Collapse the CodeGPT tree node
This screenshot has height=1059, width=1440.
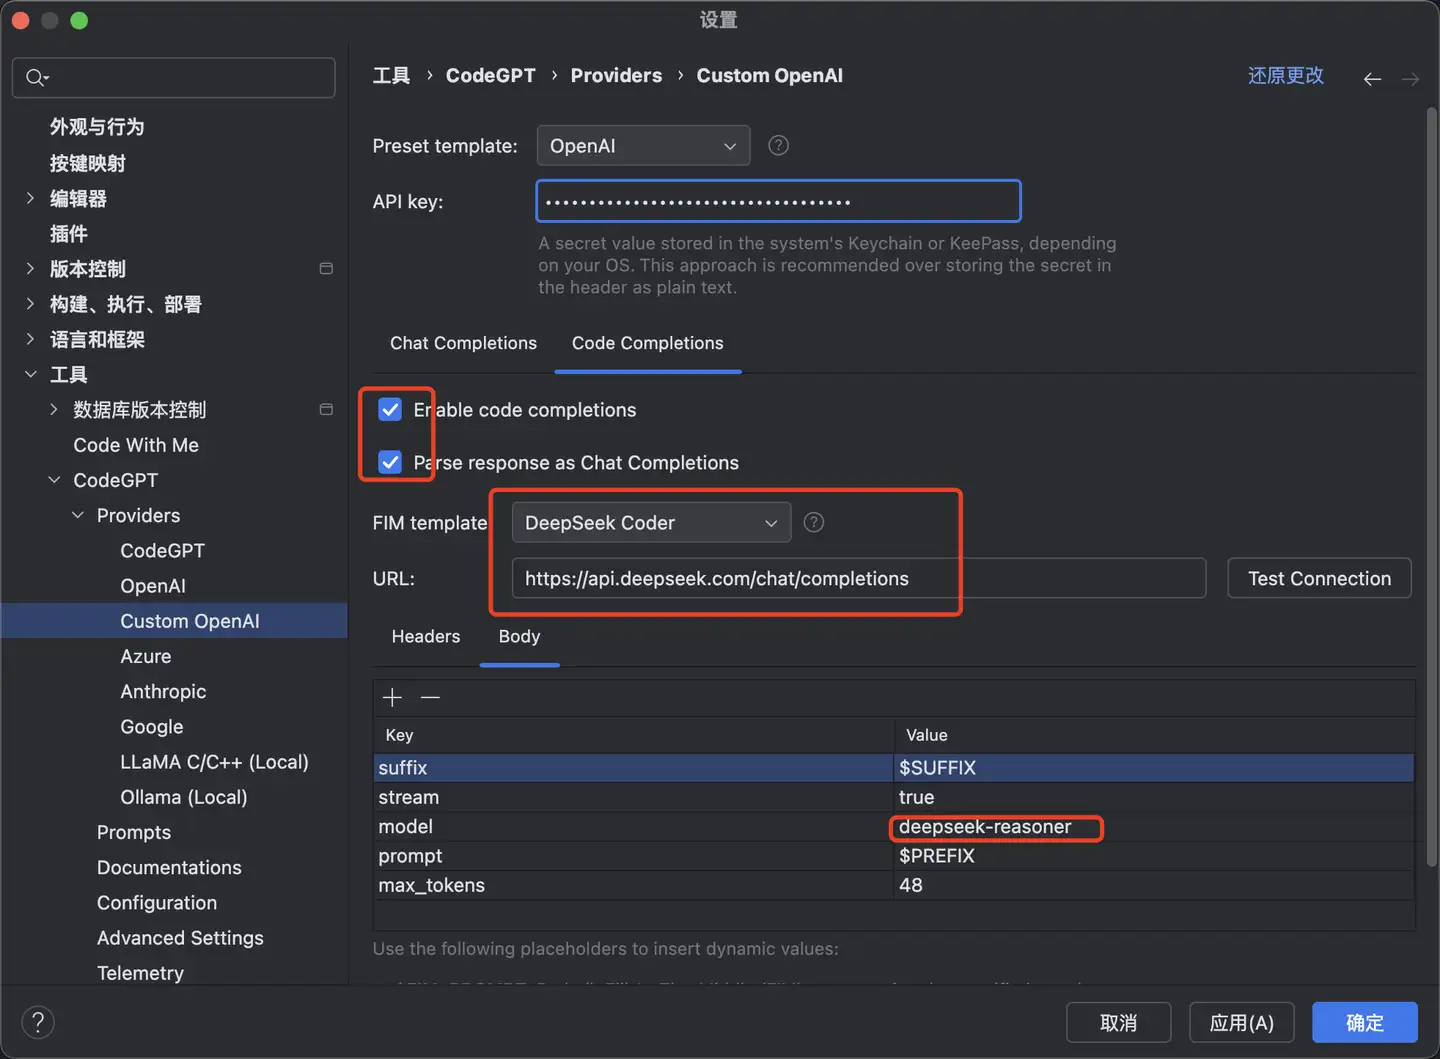click(x=54, y=480)
